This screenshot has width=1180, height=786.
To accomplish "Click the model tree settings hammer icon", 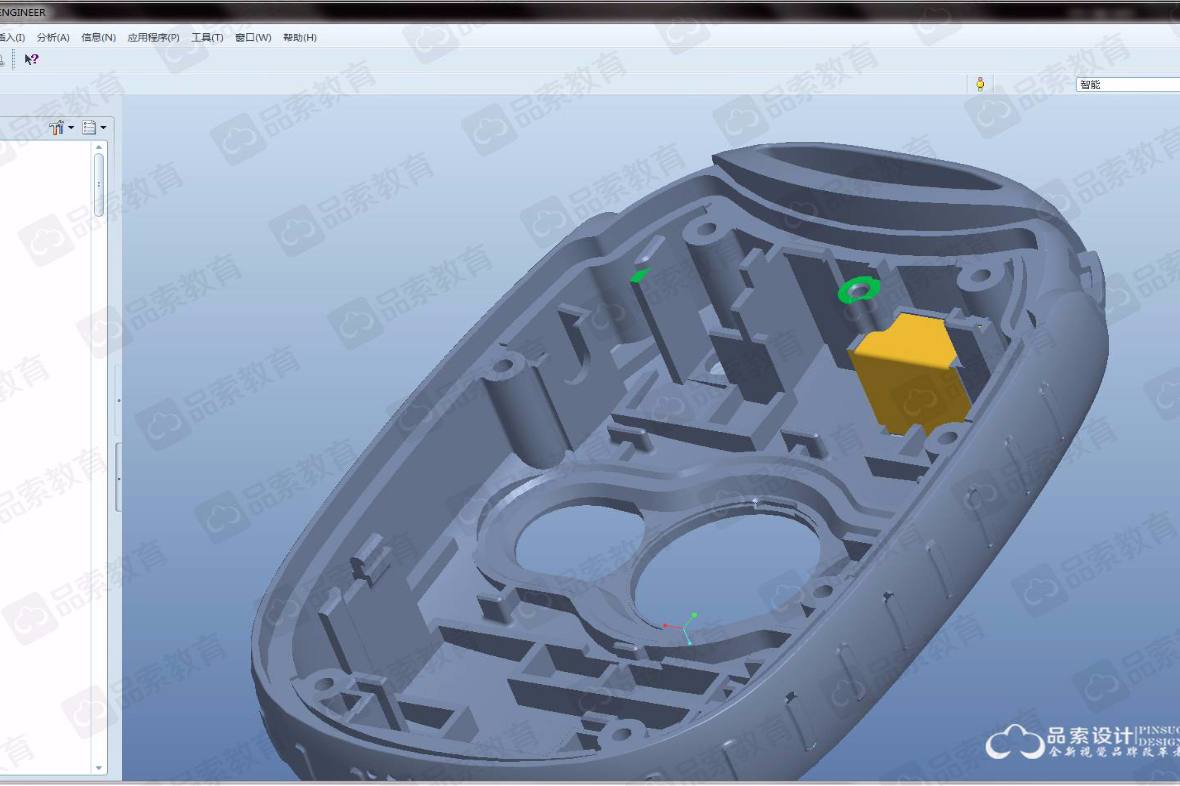I will 56,127.
